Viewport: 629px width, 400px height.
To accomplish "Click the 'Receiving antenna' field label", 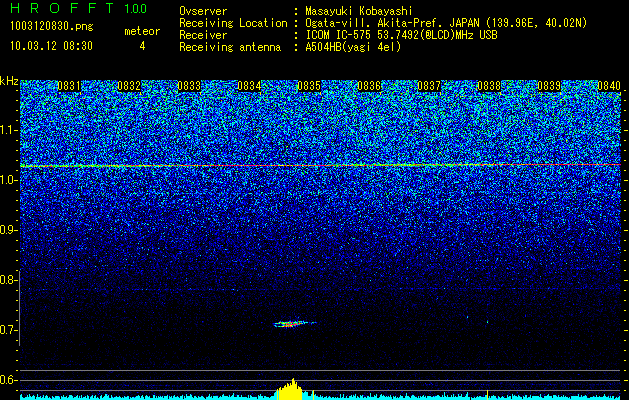I will coord(230,47).
